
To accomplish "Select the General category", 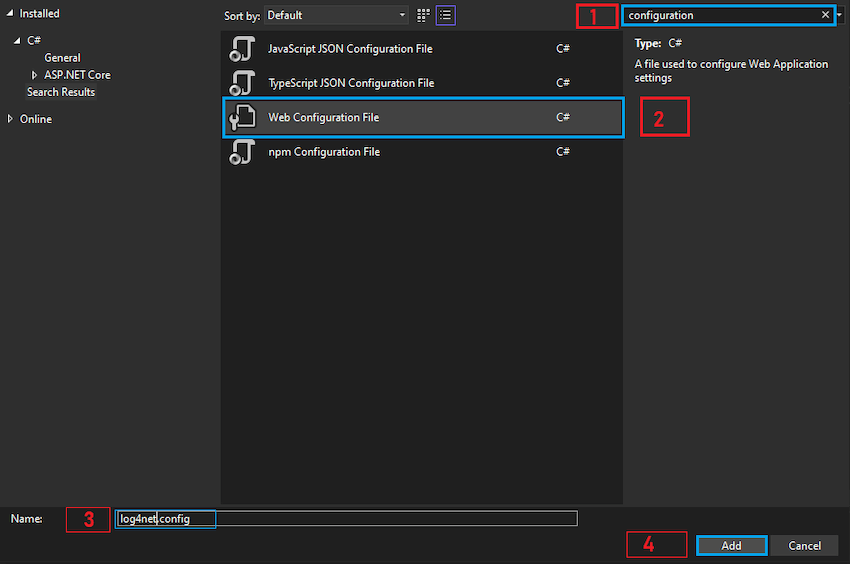I will (x=62, y=57).
